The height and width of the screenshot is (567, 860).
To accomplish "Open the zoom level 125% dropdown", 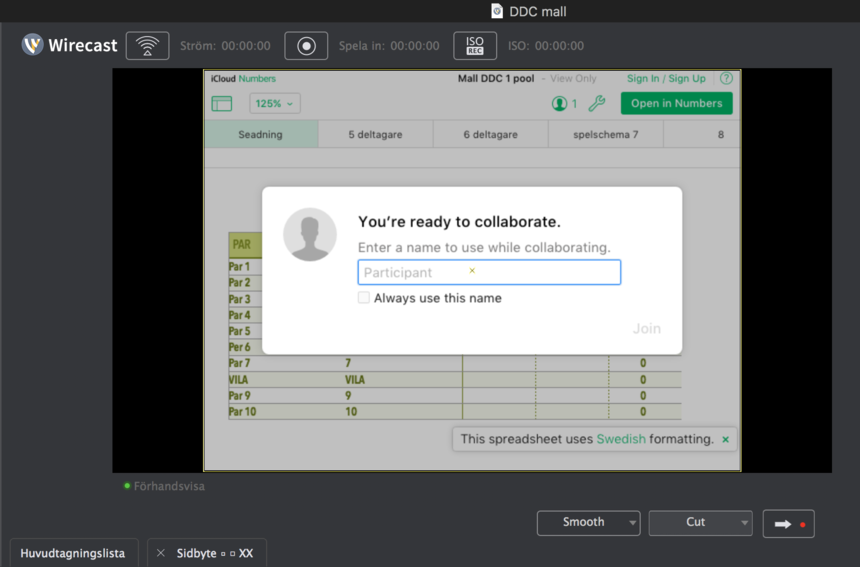I will tap(275, 103).
